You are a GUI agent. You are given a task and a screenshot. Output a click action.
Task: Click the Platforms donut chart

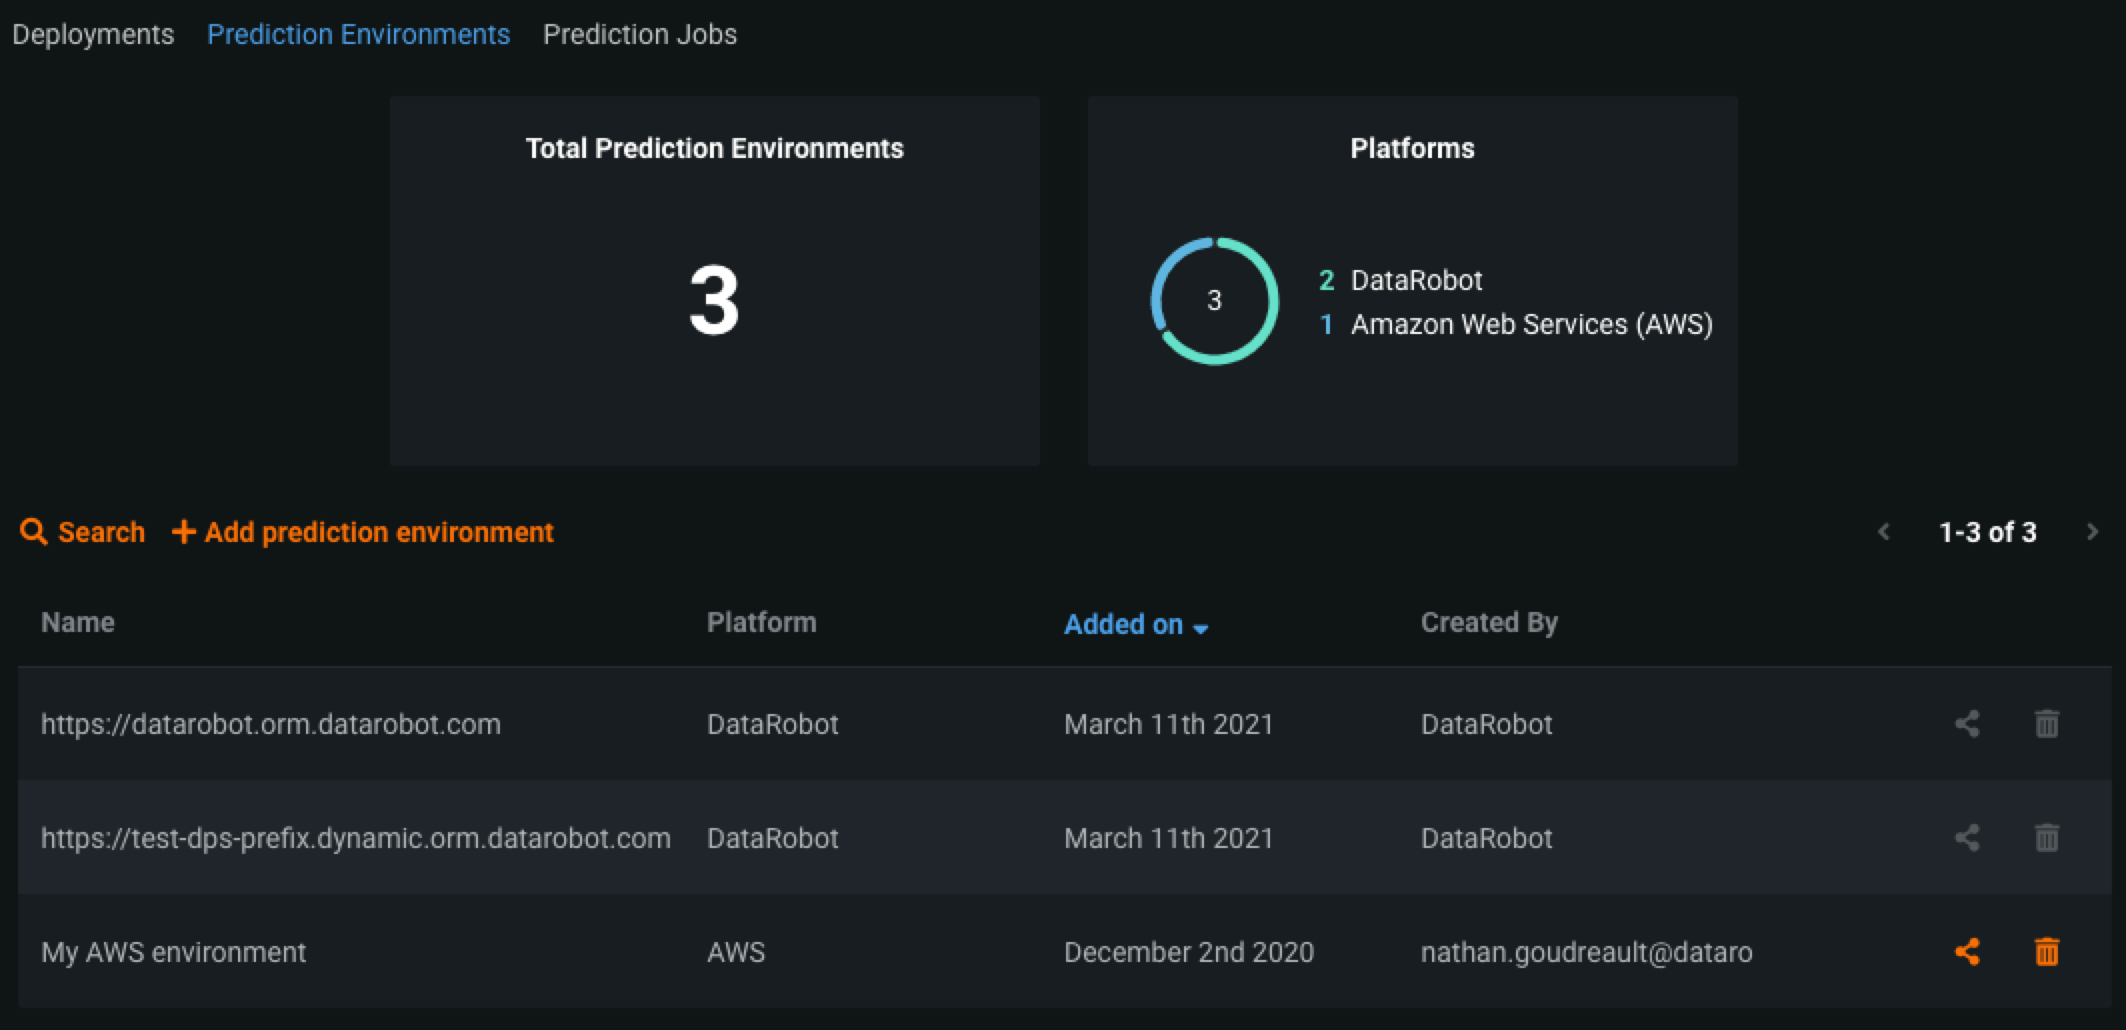pos(1214,301)
